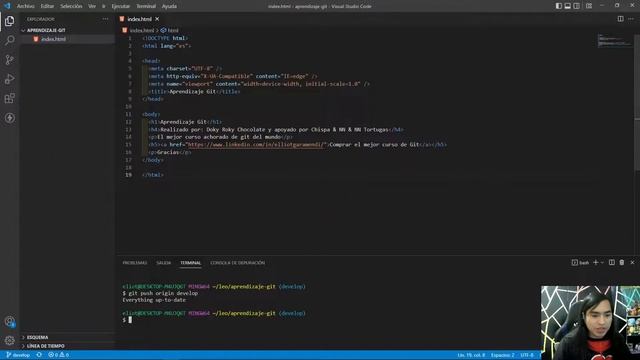
Task: Split the terminal pane
Action: click(x=612, y=262)
